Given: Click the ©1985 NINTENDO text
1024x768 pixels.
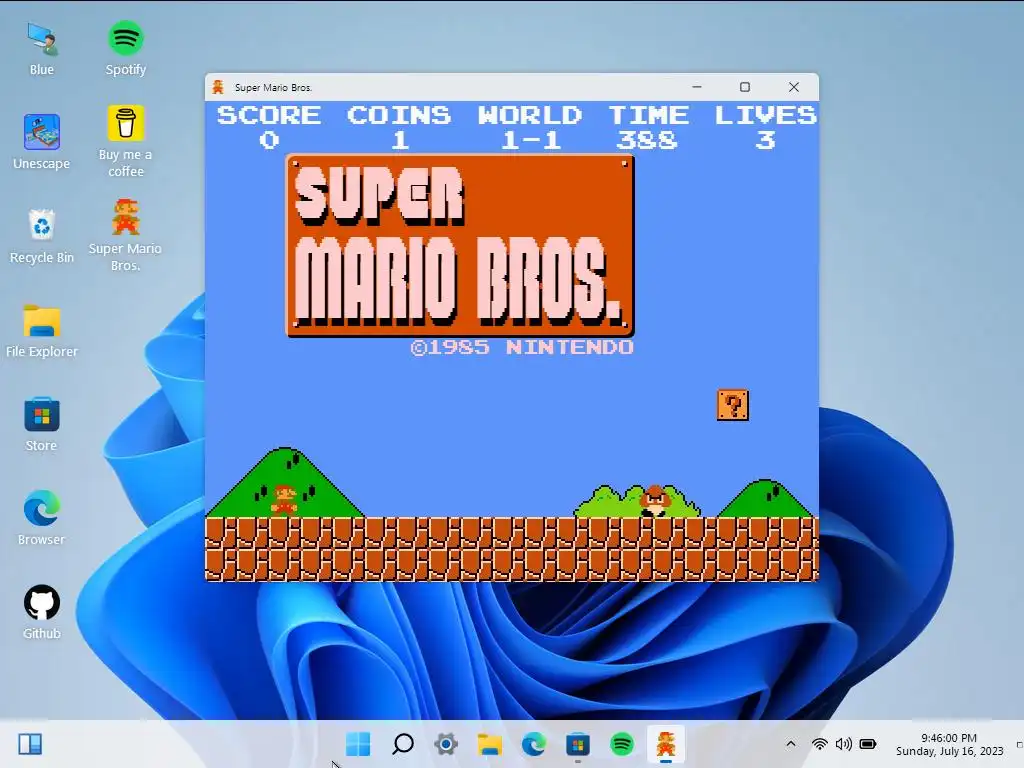Looking at the screenshot, I should coord(522,347).
